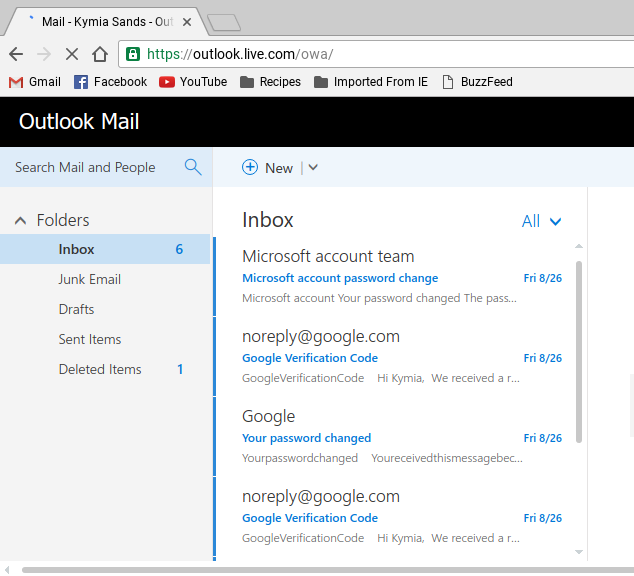Click the Inbox heading above message list
The height and width of the screenshot is (576, 634).
click(267, 220)
